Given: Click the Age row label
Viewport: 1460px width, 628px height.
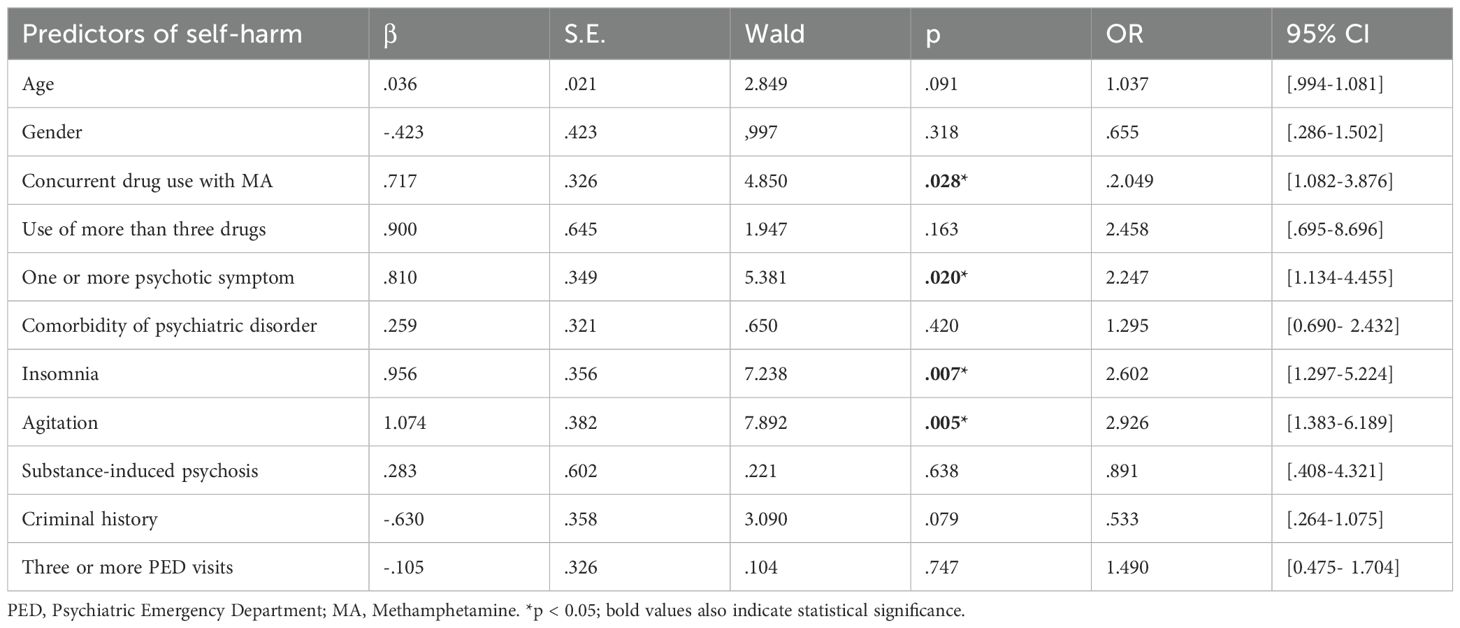Looking at the screenshot, I should point(38,84).
